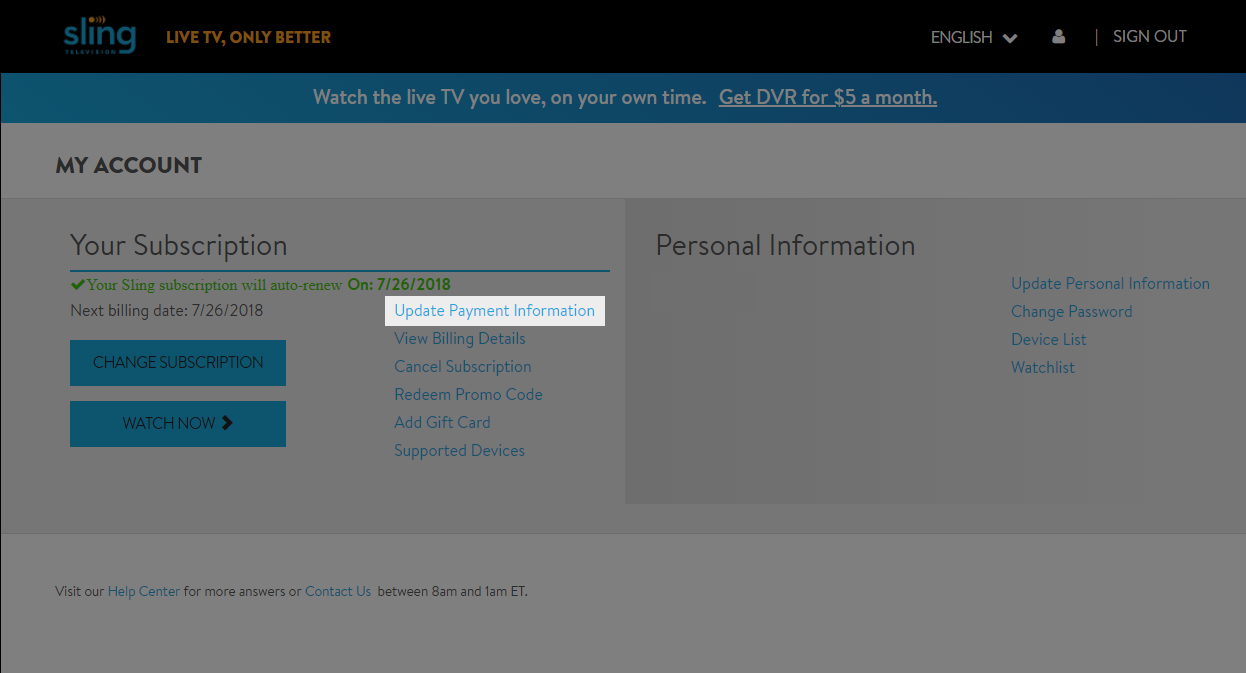This screenshot has width=1246, height=673.
Task: View Billing Details link
Action: pyautogui.click(x=459, y=339)
